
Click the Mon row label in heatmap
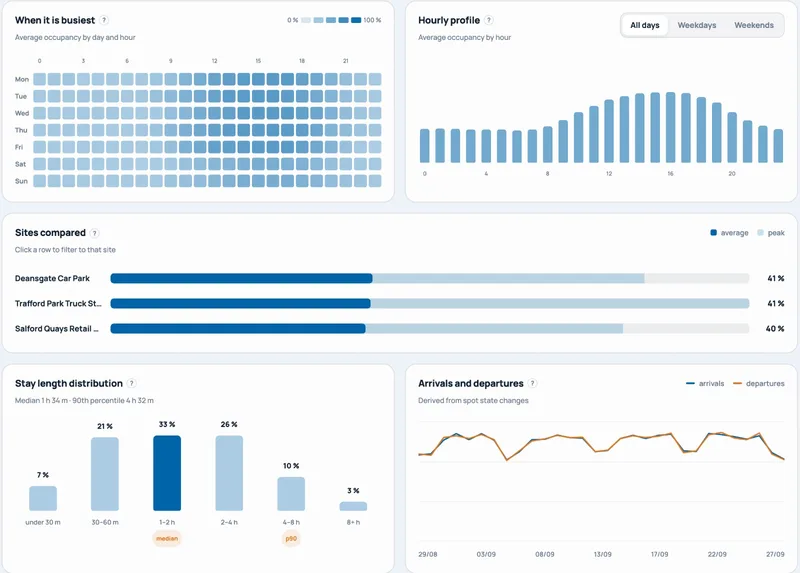point(22,80)
